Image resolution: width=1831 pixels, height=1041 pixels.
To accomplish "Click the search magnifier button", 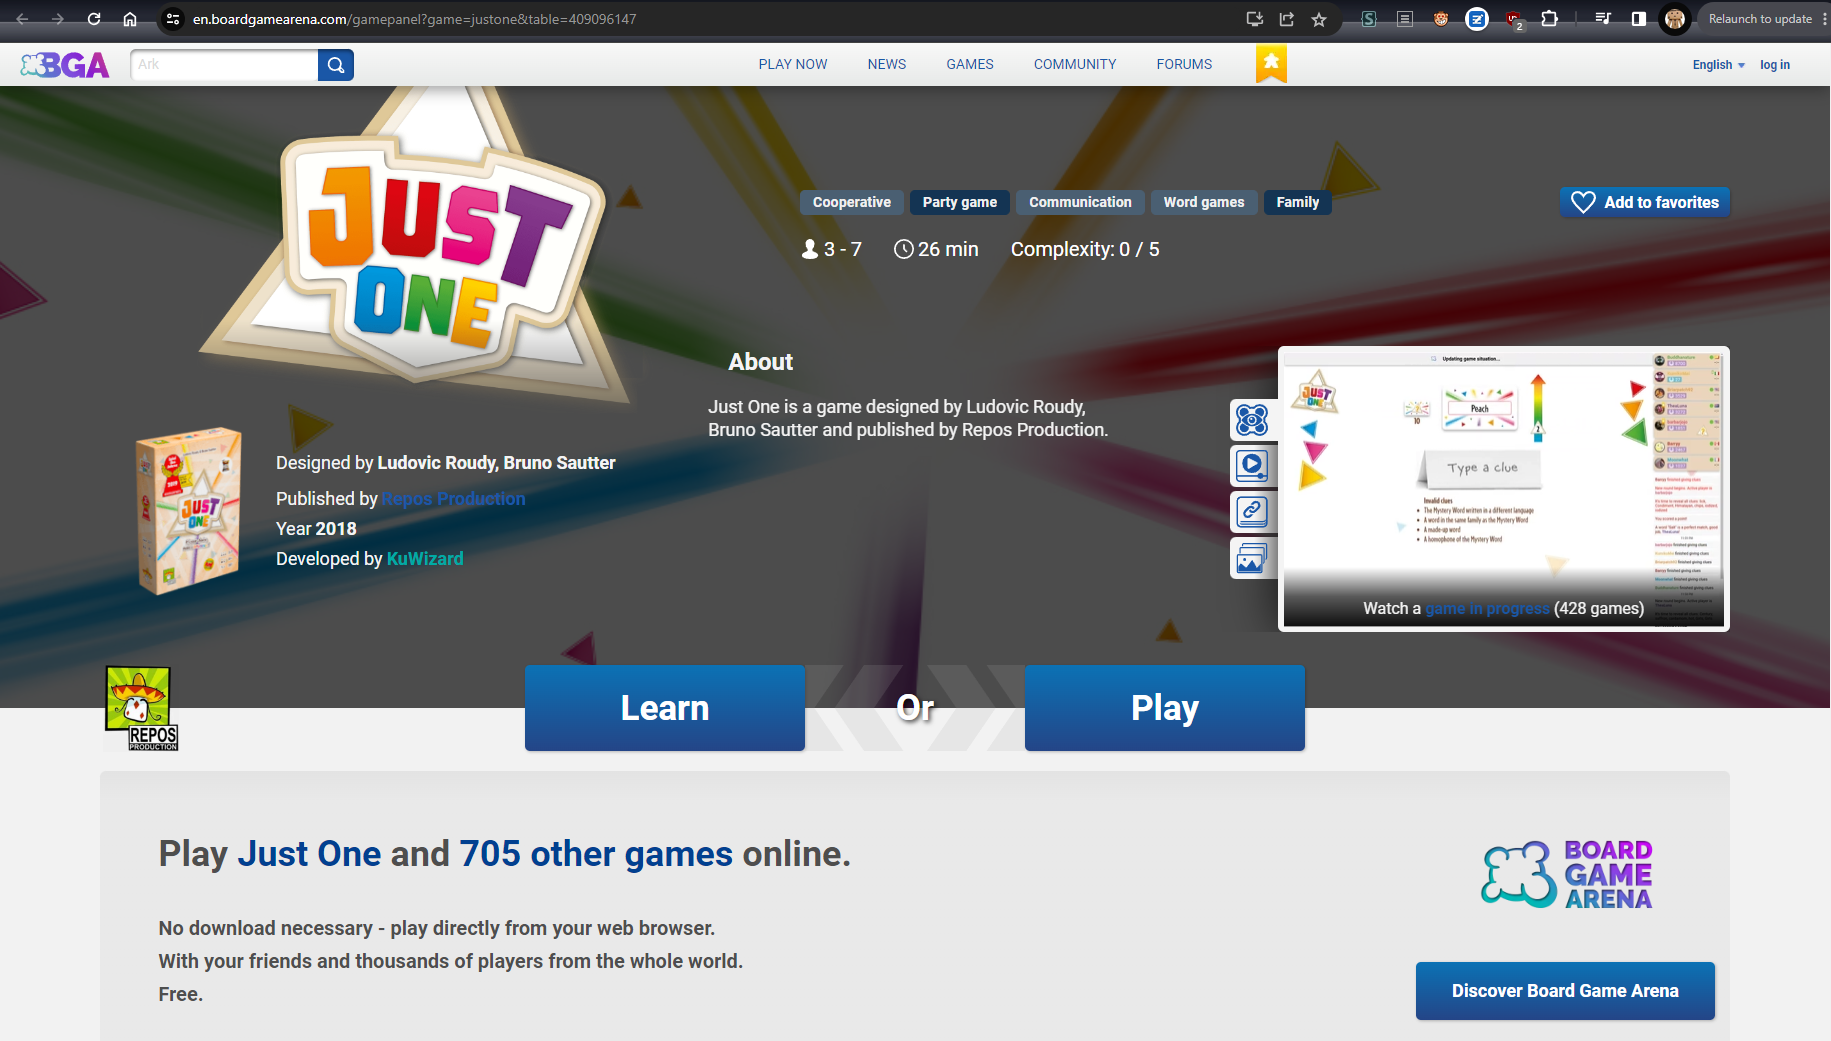I will (x=336, y=65).
